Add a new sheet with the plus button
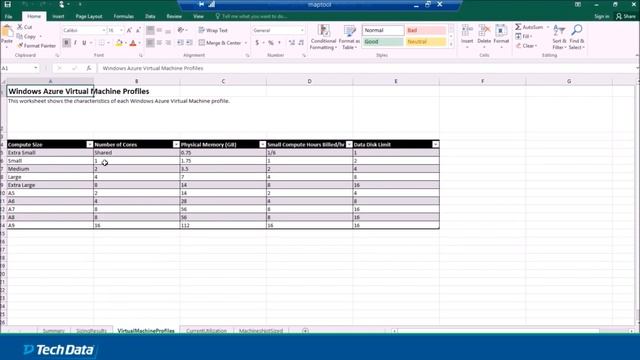640x360 pixels. coord(305,331)
